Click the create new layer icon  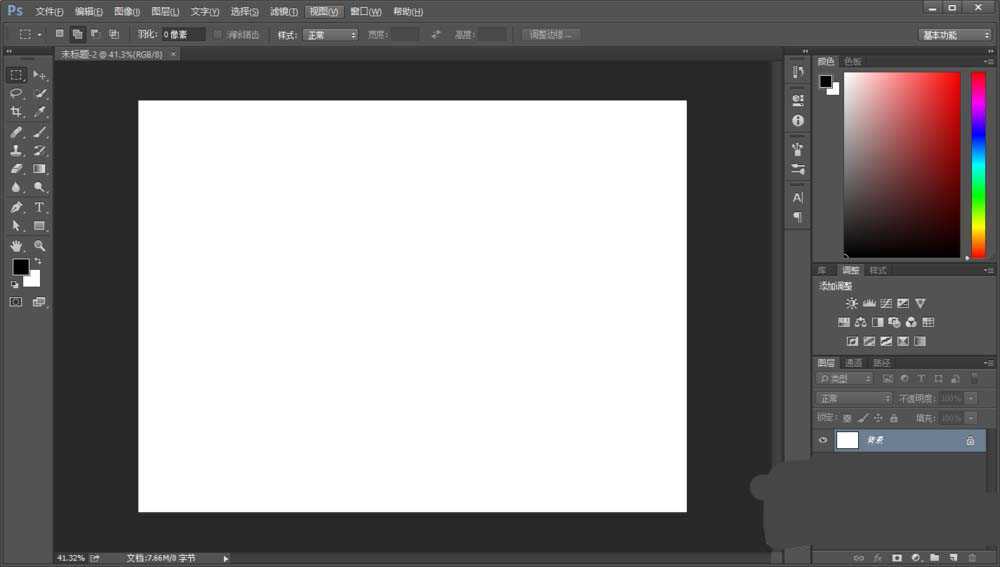click(x=953, y=557)
